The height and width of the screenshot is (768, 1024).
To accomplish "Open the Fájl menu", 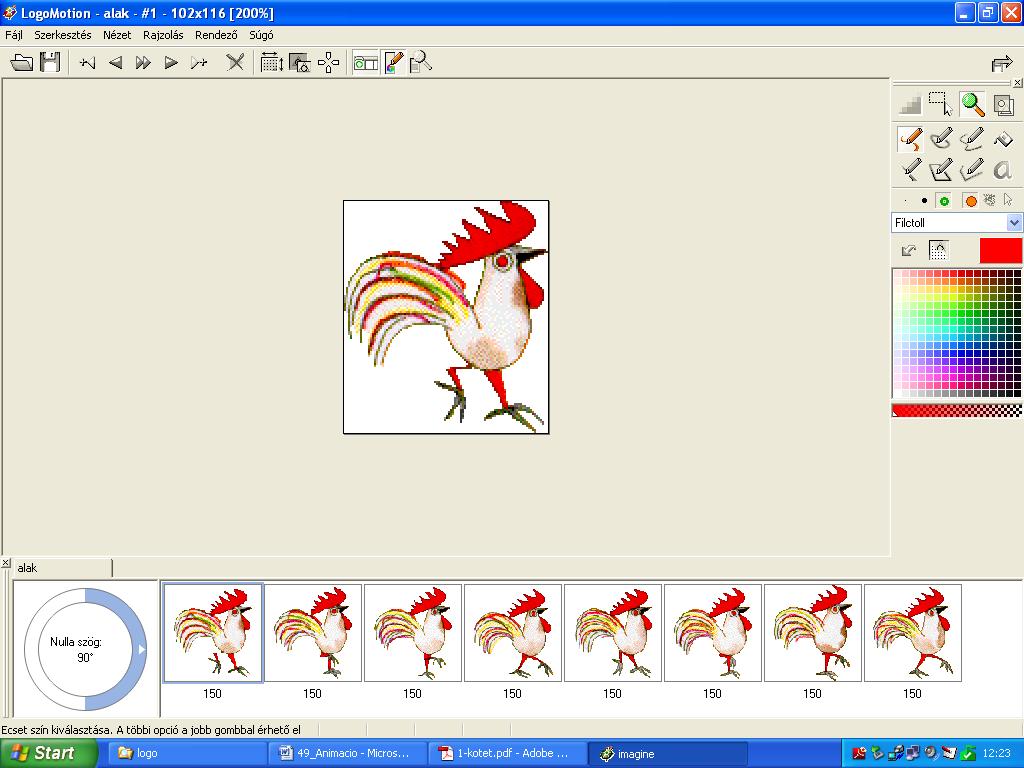I will (x=14, y=35).
